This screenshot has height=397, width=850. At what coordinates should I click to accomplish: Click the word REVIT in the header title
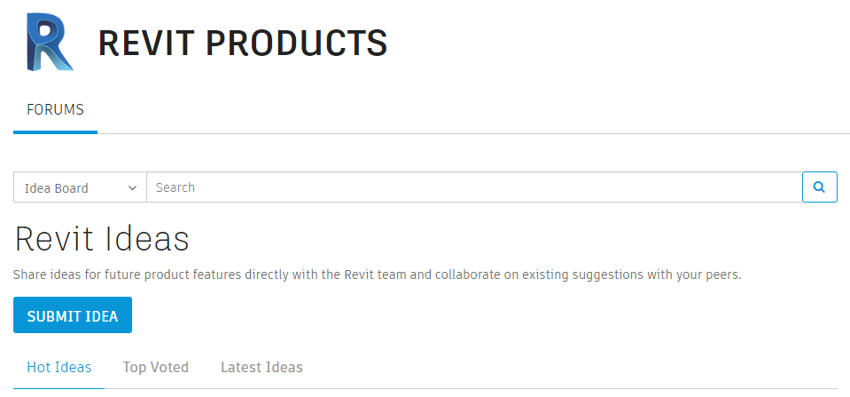(x=147, y=43)
